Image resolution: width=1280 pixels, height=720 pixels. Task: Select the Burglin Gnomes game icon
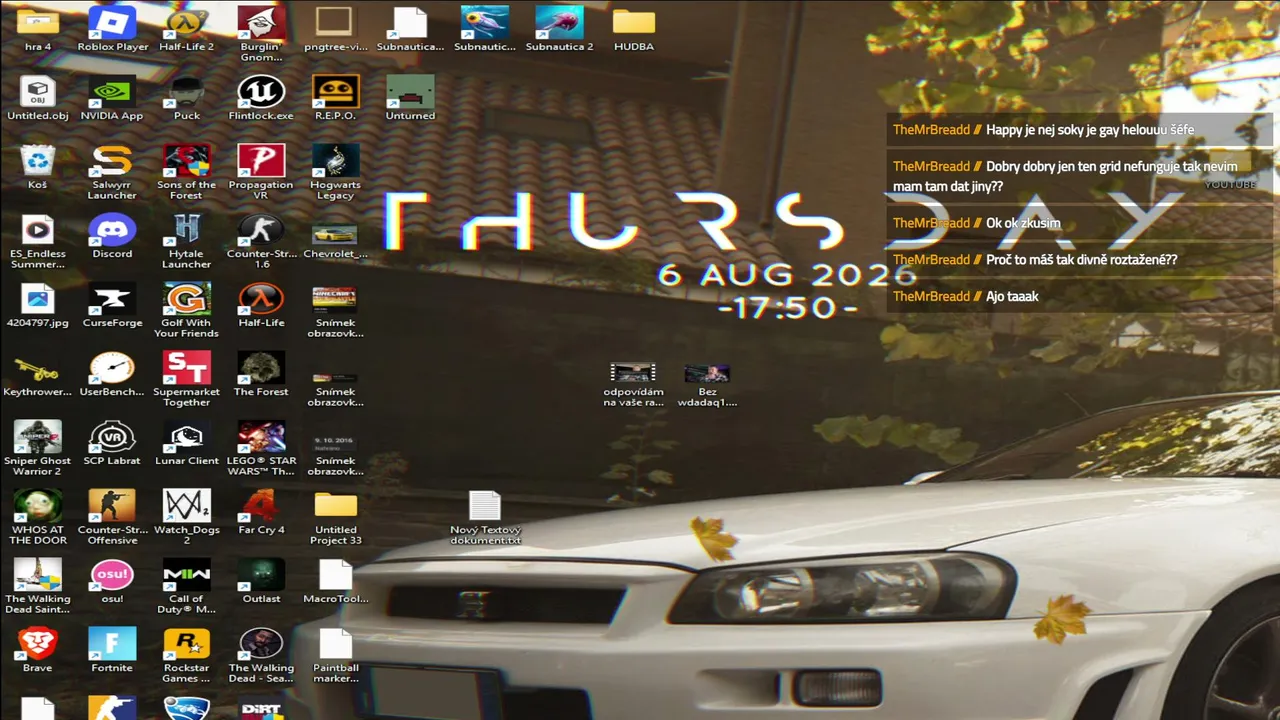tap(261, 34)
